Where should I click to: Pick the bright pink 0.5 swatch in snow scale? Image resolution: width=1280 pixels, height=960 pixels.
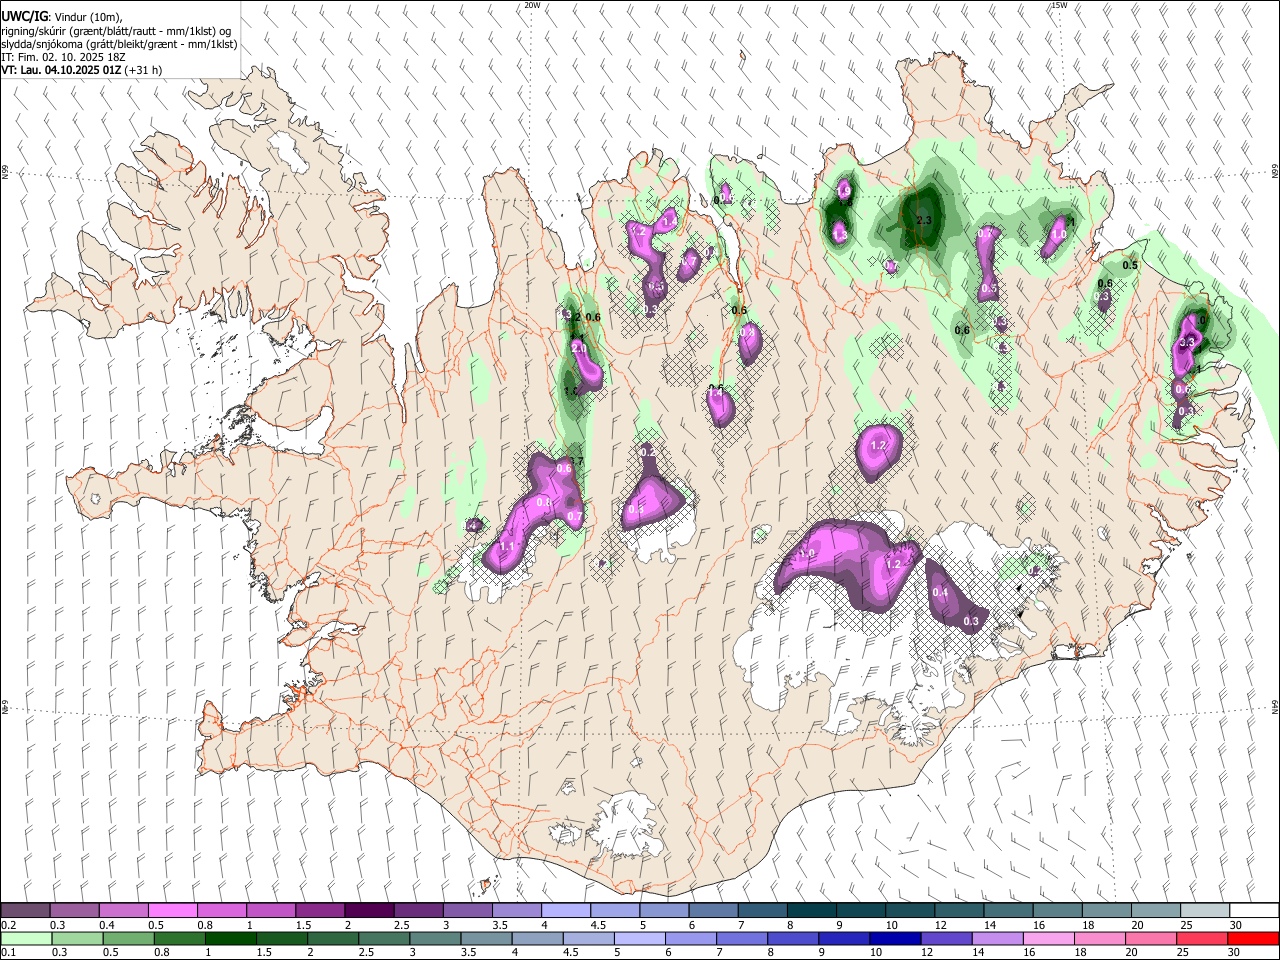[x=172, y=910]
